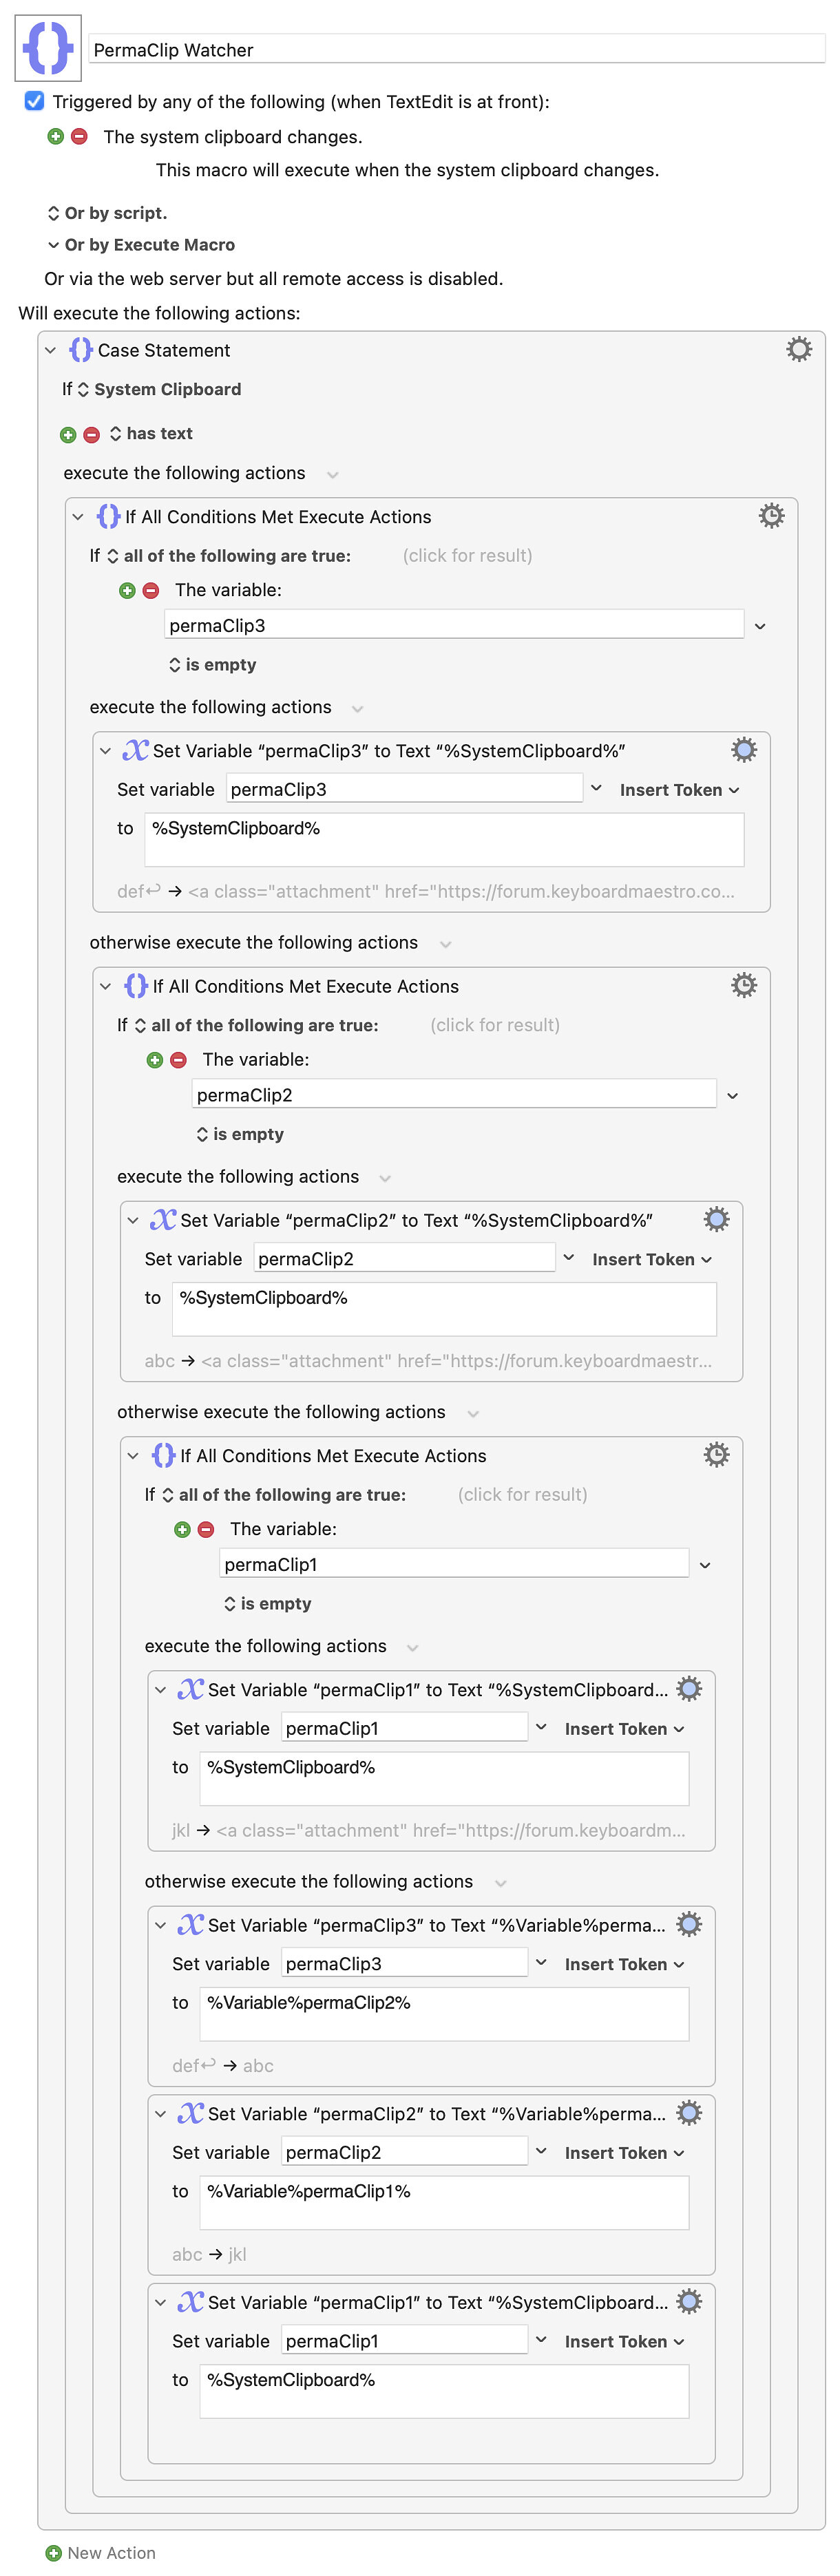Add a condition to the permaClip3 If action
840x2576 pixels.
[127, 591]
